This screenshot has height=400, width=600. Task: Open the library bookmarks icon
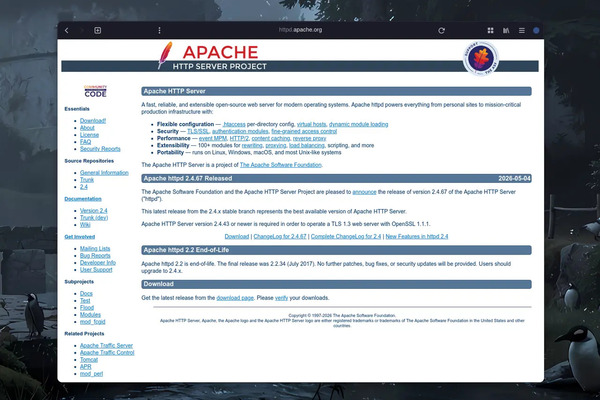[x=506, y=30]
